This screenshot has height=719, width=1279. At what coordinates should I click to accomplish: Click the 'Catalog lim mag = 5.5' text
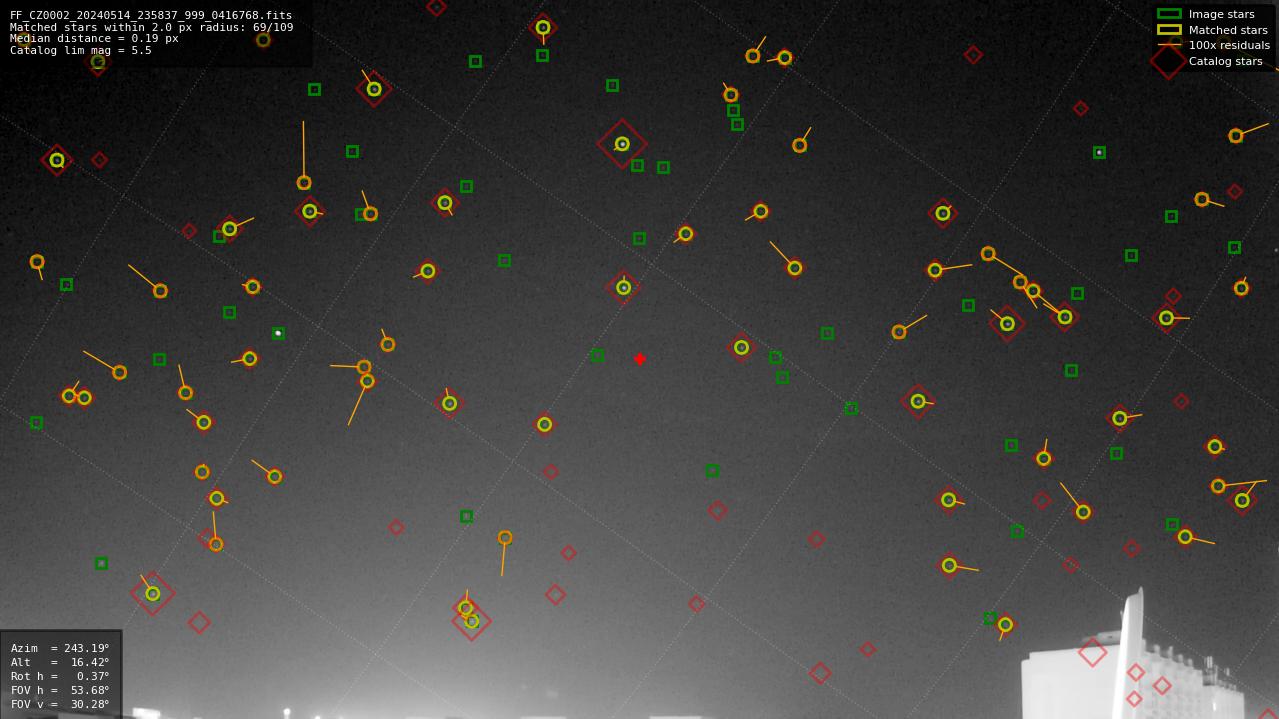(x=81, y=50)
